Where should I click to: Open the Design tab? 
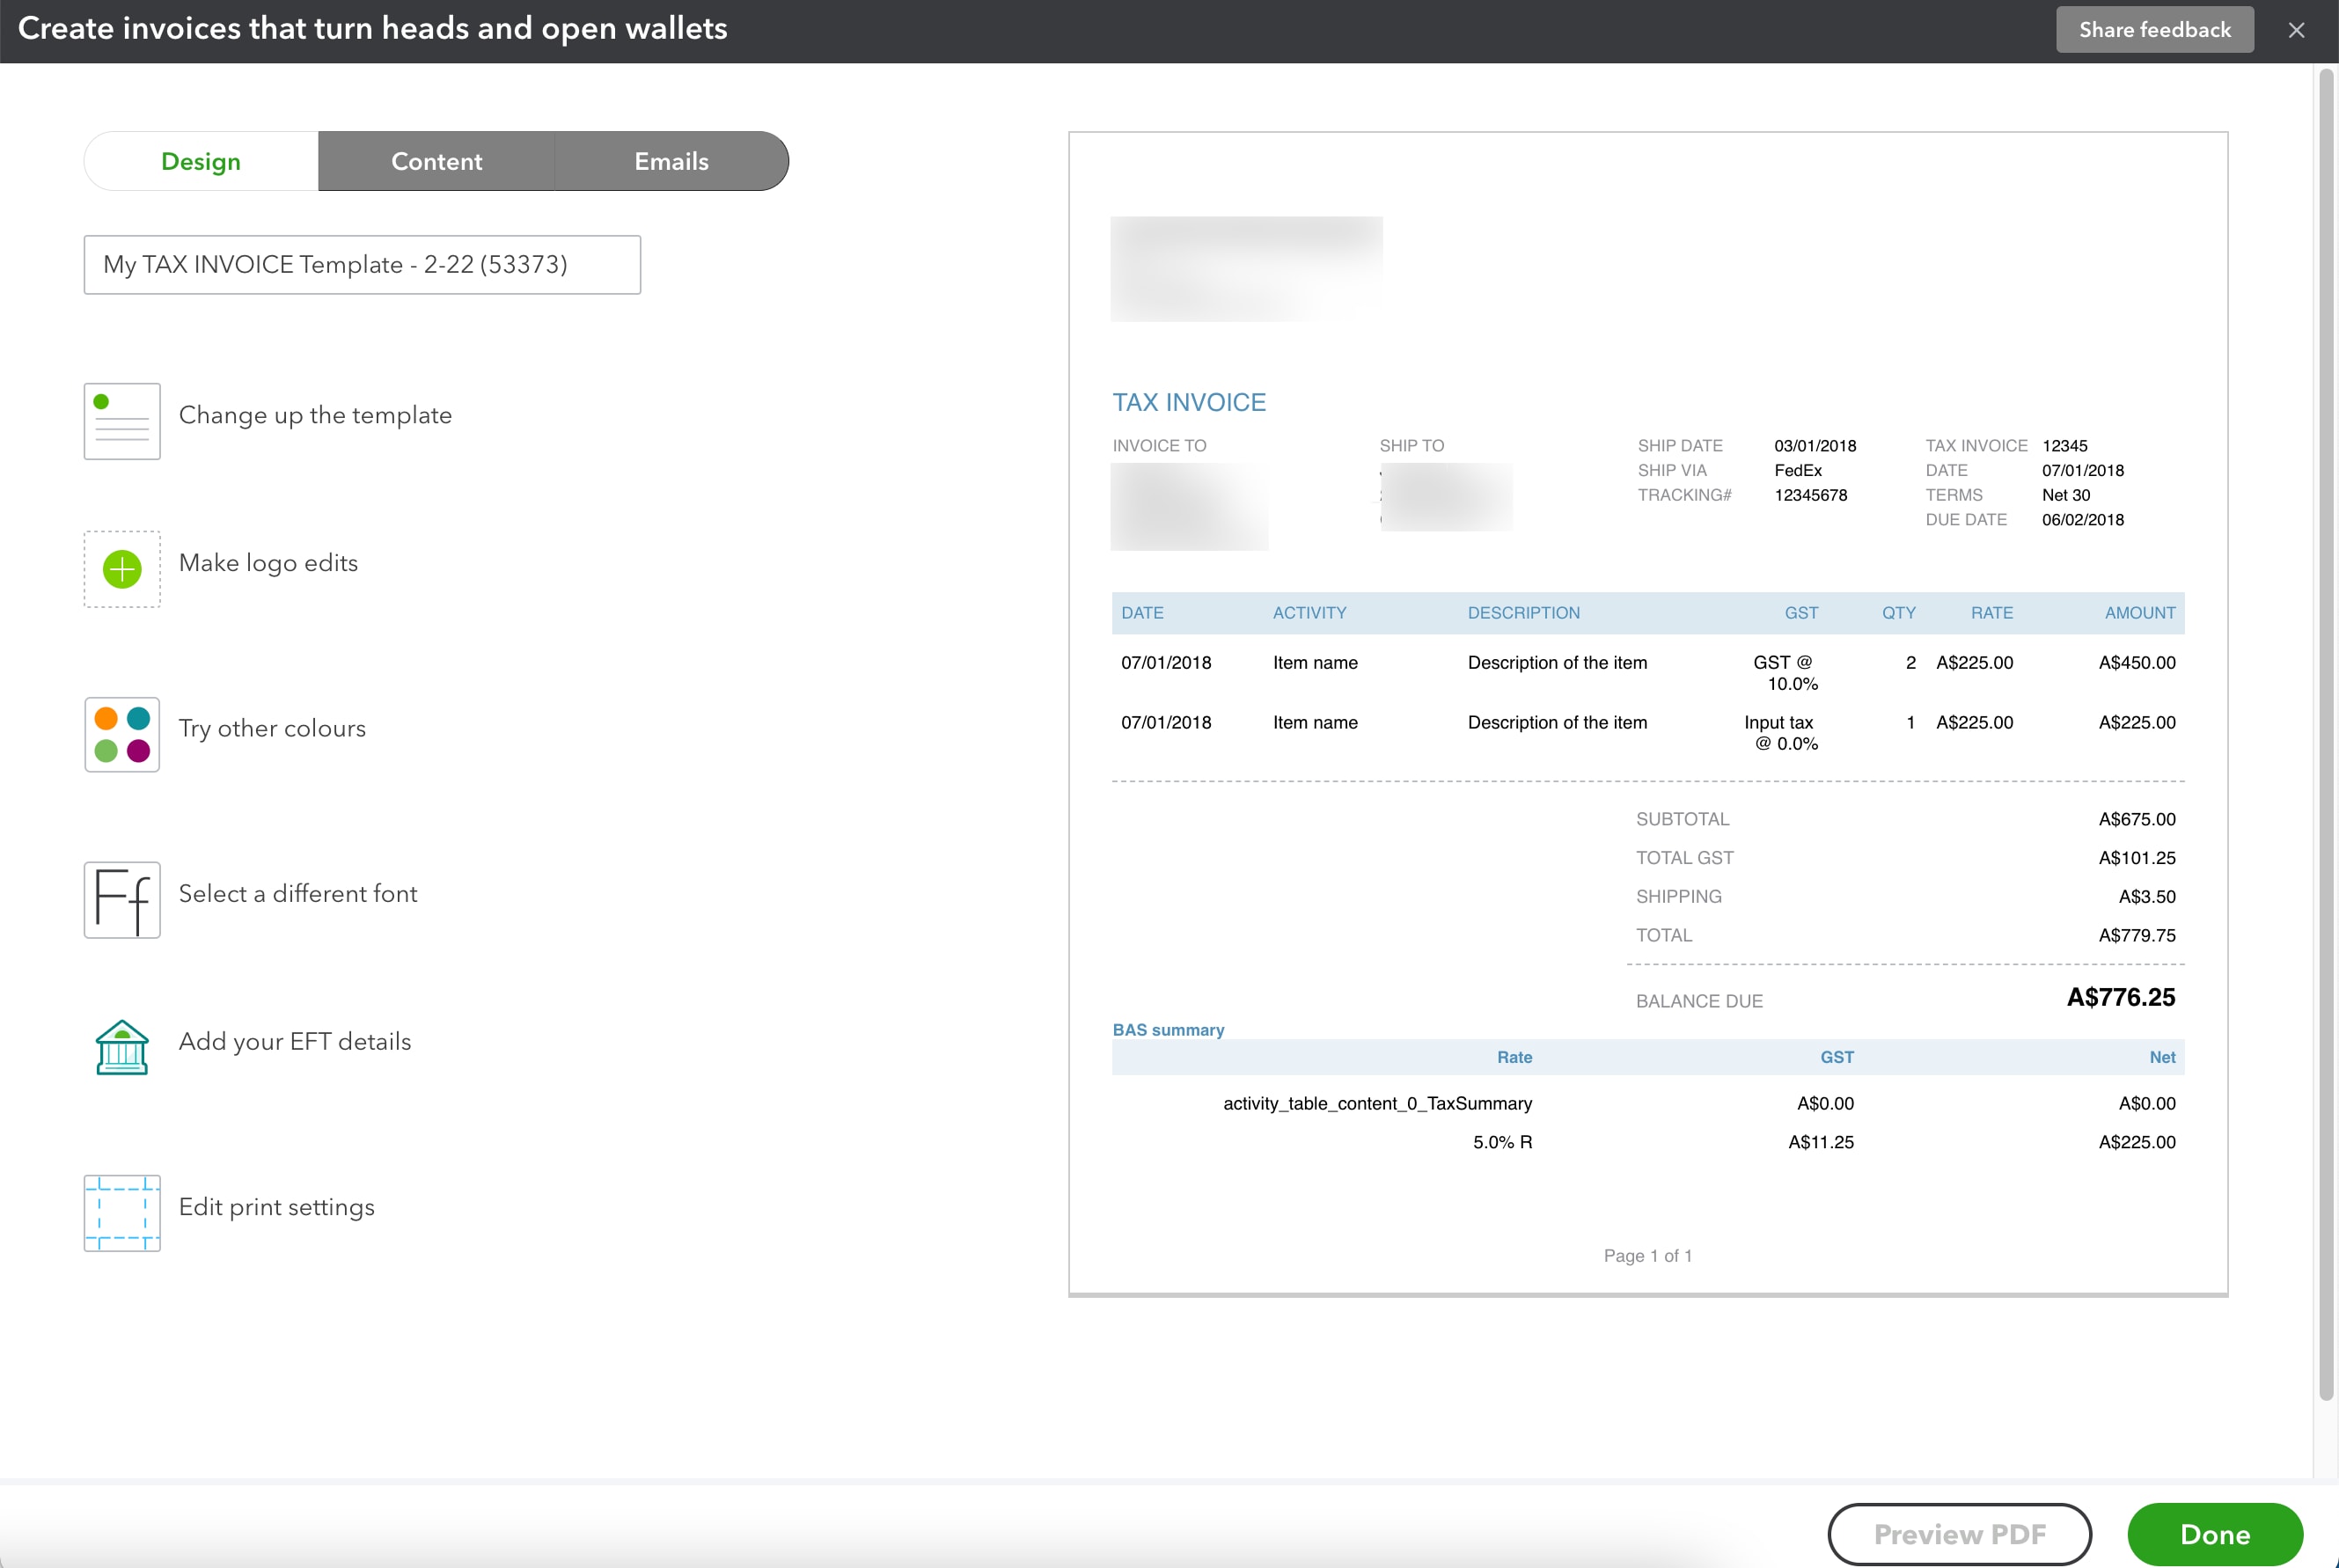click(200, 160)
